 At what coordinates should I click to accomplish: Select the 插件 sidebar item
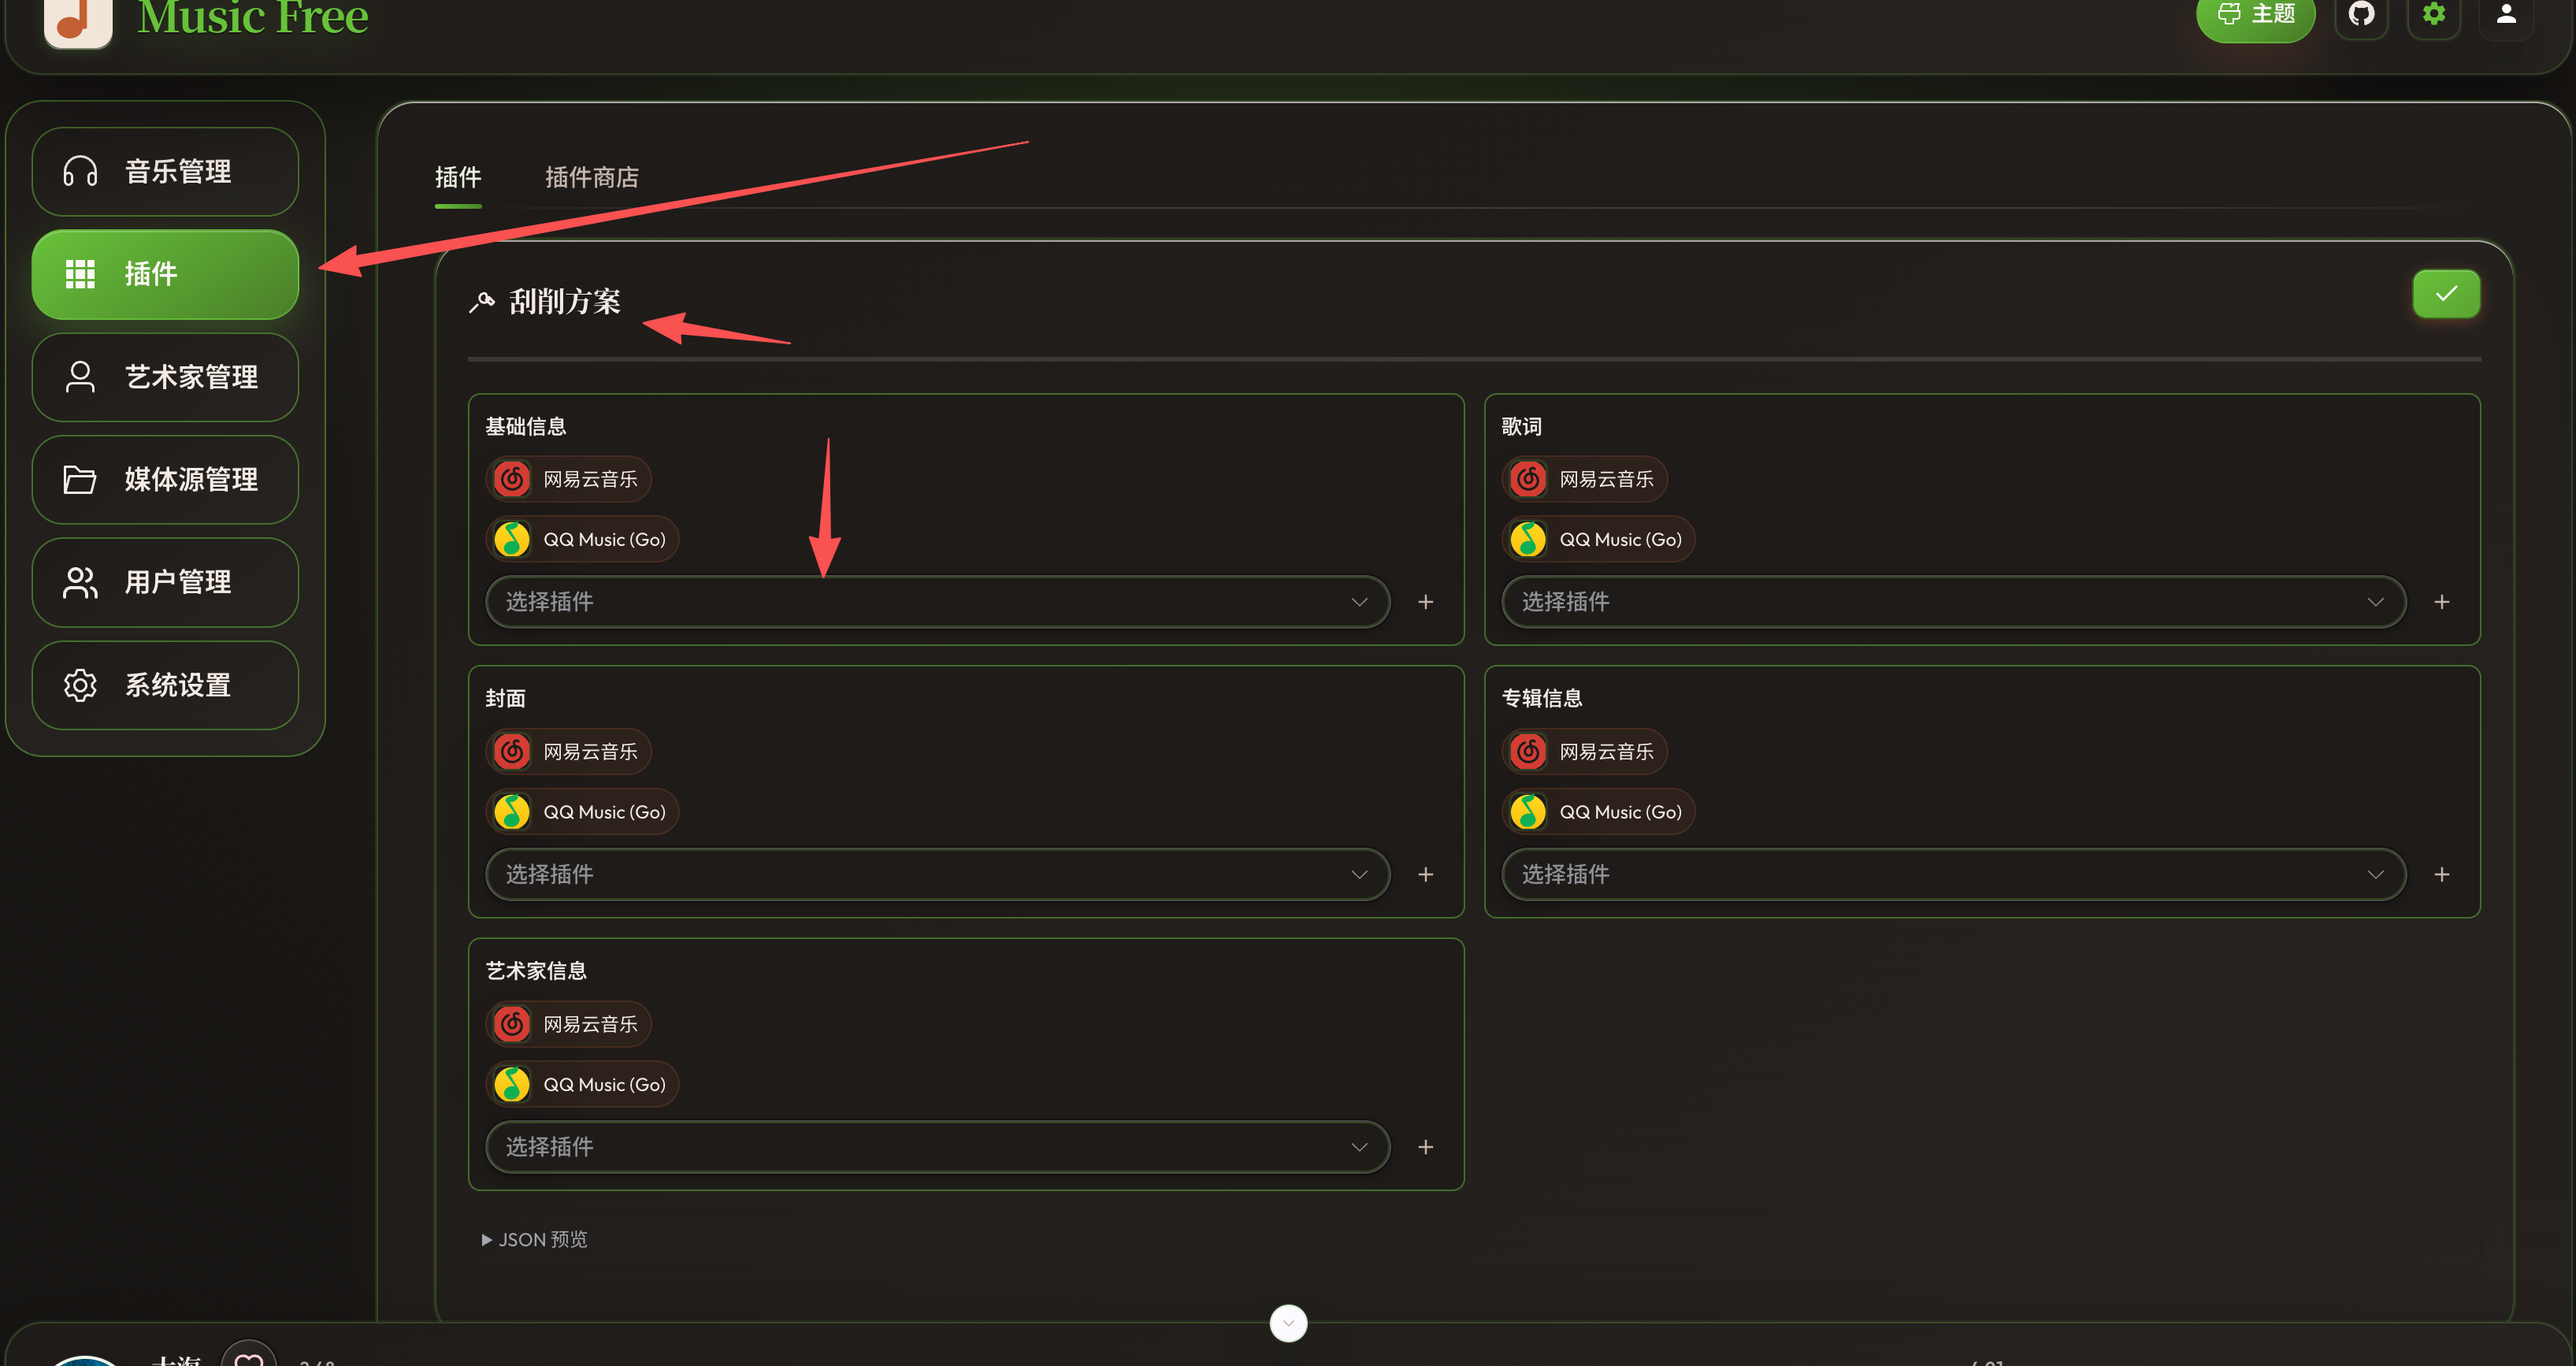click(165, 274)
